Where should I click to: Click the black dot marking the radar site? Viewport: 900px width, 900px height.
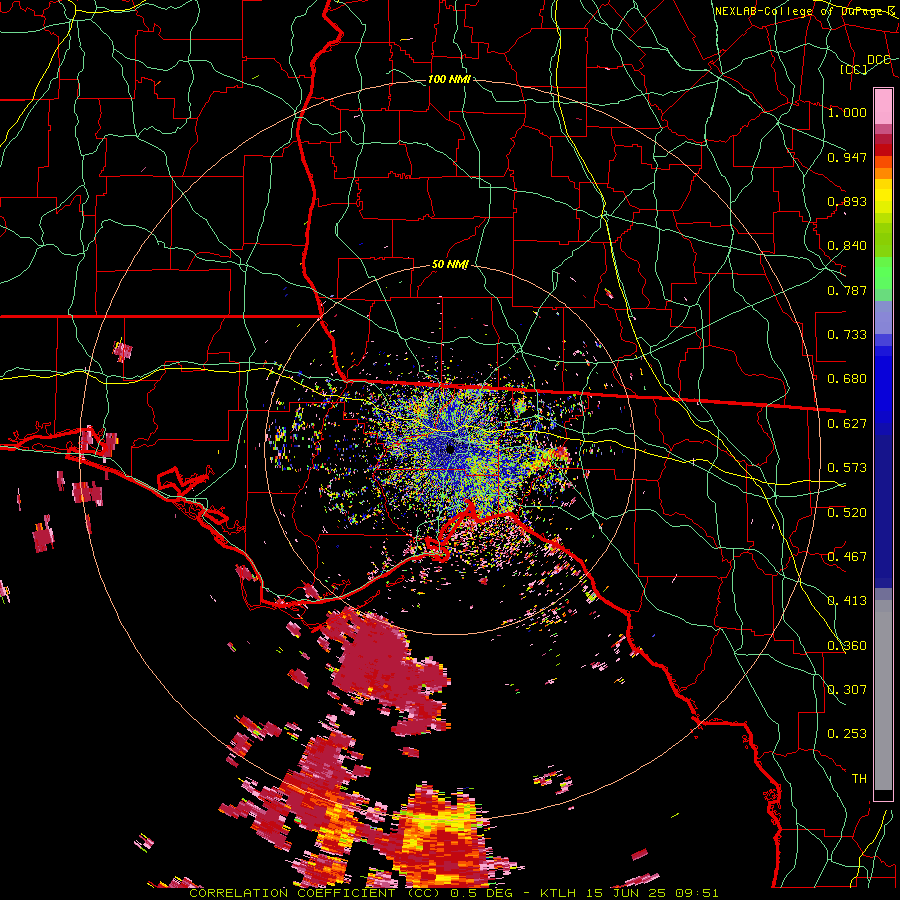451,449
